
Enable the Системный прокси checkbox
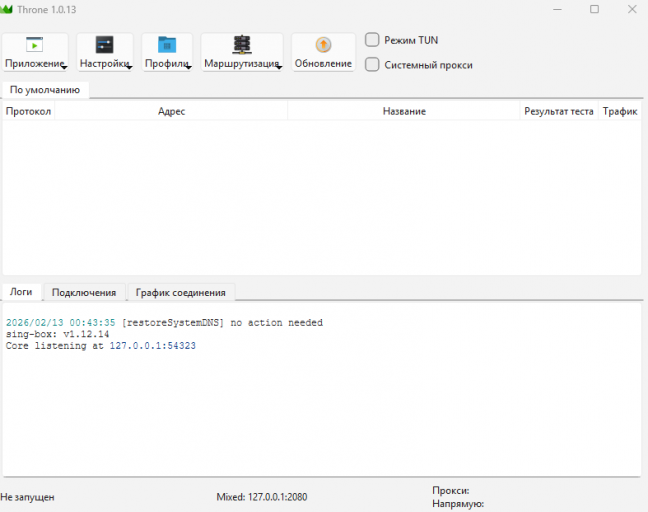point(372,64)
